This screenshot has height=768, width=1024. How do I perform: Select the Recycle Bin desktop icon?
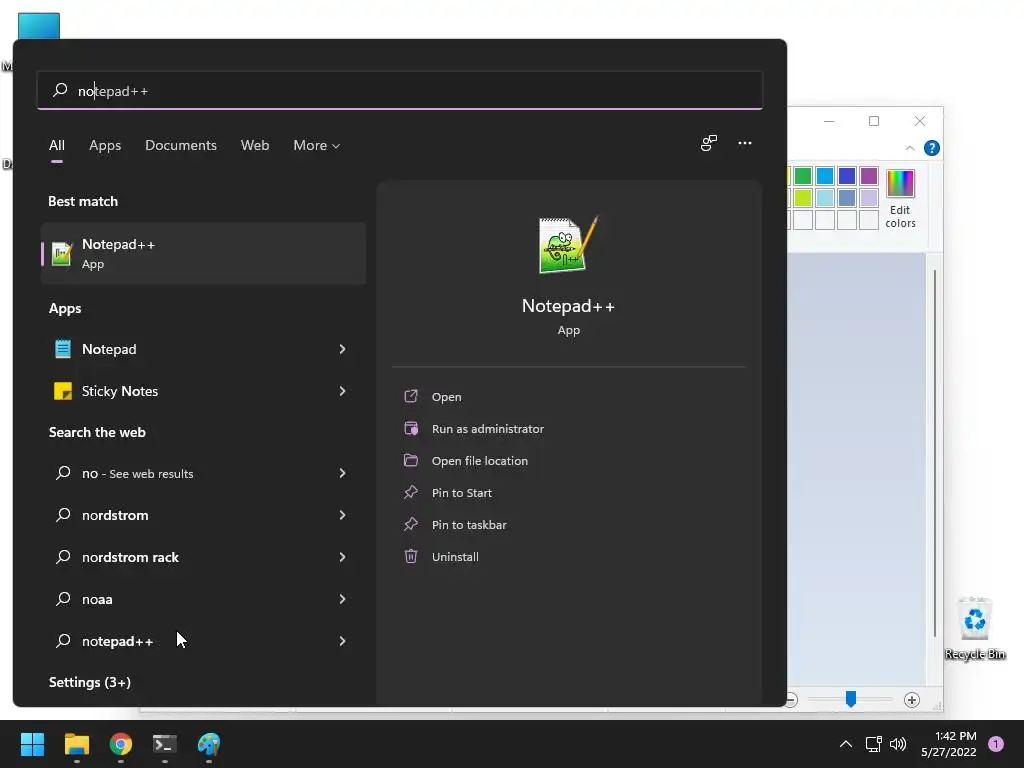coord(974,628)
